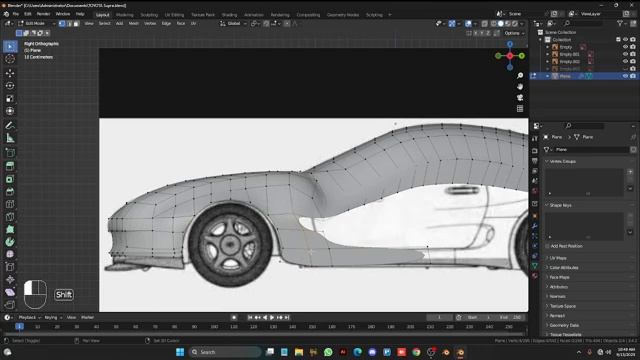Switch to the UV Editing workspace tab

(174, 15)
